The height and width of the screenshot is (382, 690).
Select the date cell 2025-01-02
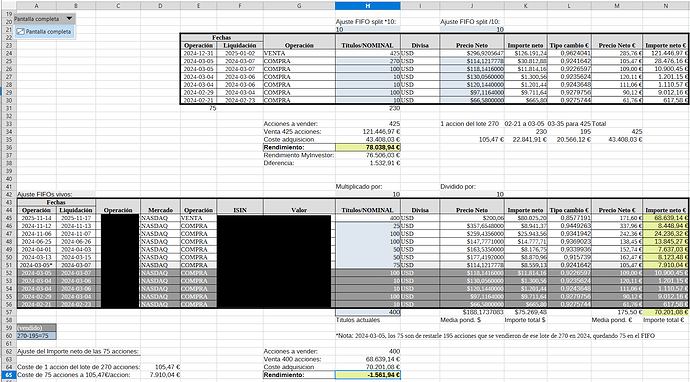point(240,53)
